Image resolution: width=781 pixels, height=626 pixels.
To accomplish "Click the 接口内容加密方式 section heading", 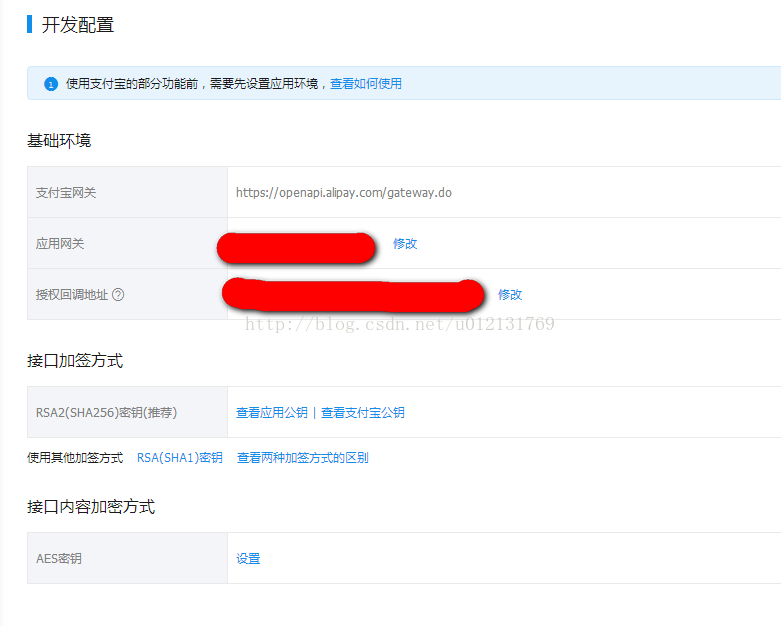I will (x=91, y=507).
